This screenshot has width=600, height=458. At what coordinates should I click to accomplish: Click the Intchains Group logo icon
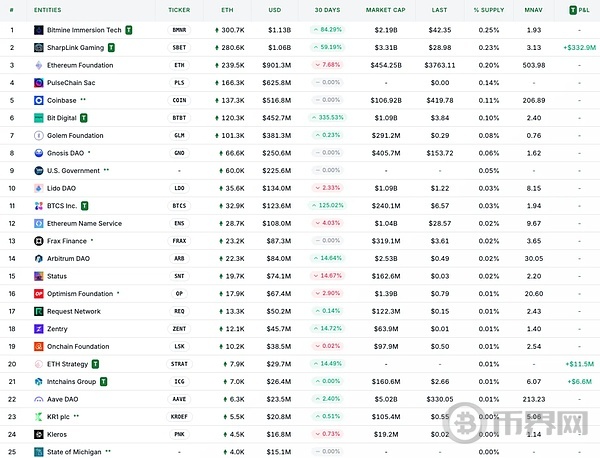[x=39, y=381]
